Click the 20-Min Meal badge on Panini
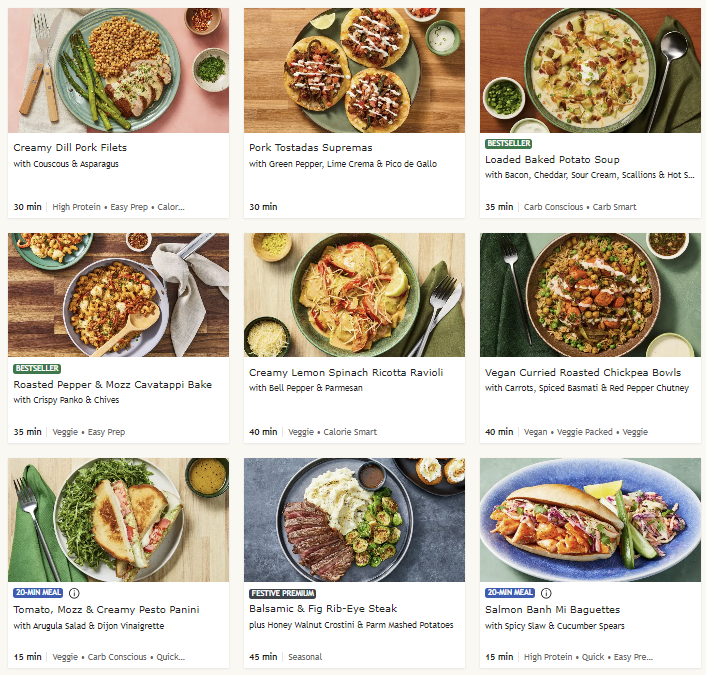Screen dimensions: 706x675 point(39,593)
